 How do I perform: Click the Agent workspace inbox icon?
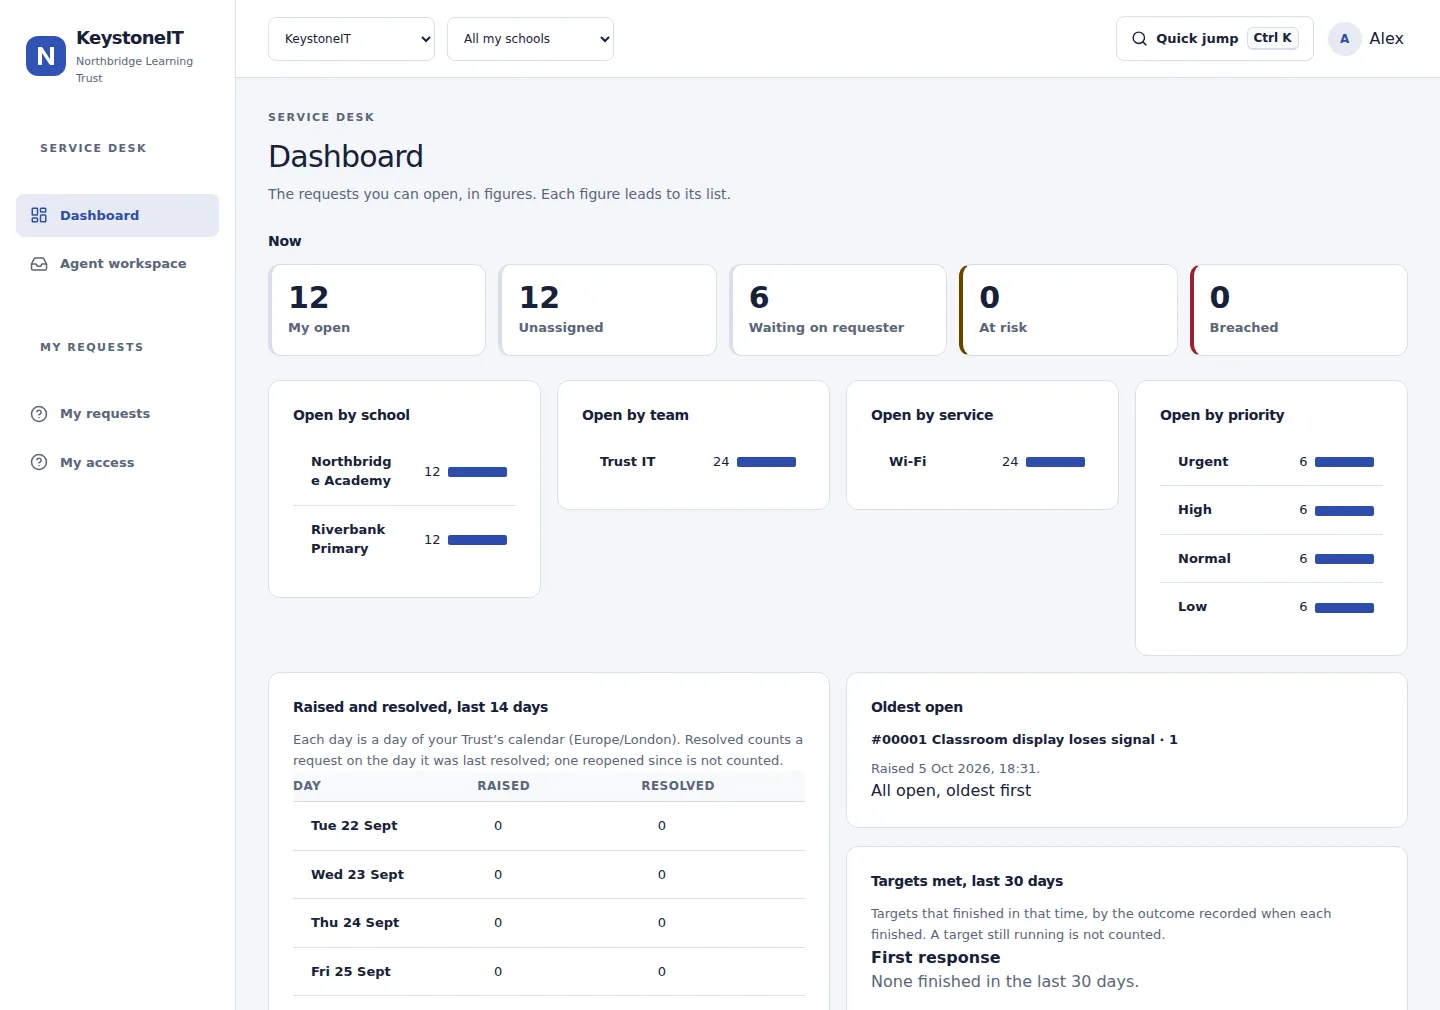39,264
